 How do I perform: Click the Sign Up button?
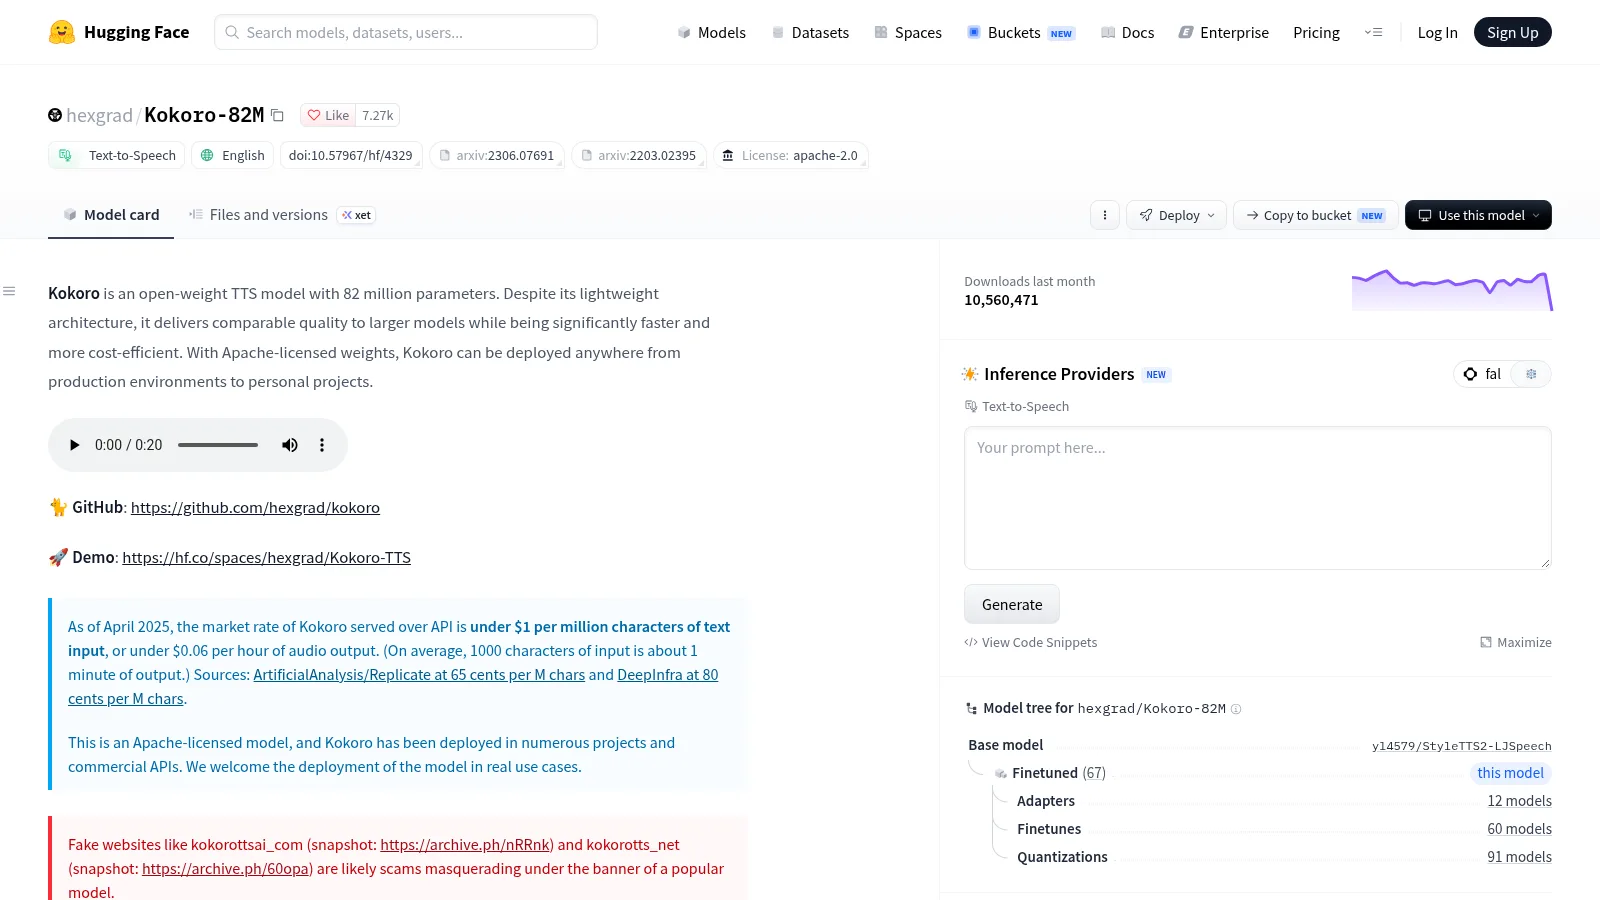(x=1512, y=32)
